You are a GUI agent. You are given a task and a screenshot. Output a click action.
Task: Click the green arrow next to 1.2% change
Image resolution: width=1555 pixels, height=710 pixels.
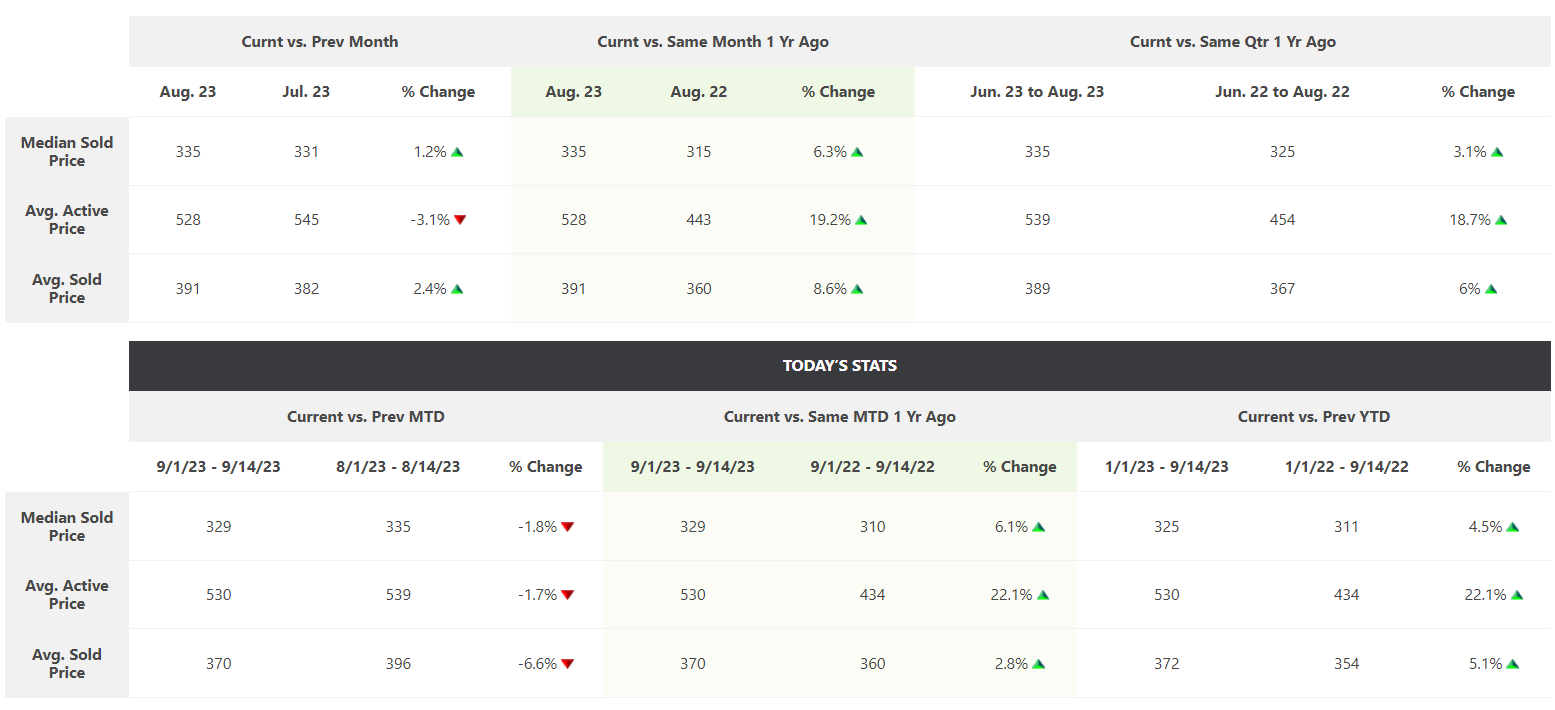click(x=457, y=152)
